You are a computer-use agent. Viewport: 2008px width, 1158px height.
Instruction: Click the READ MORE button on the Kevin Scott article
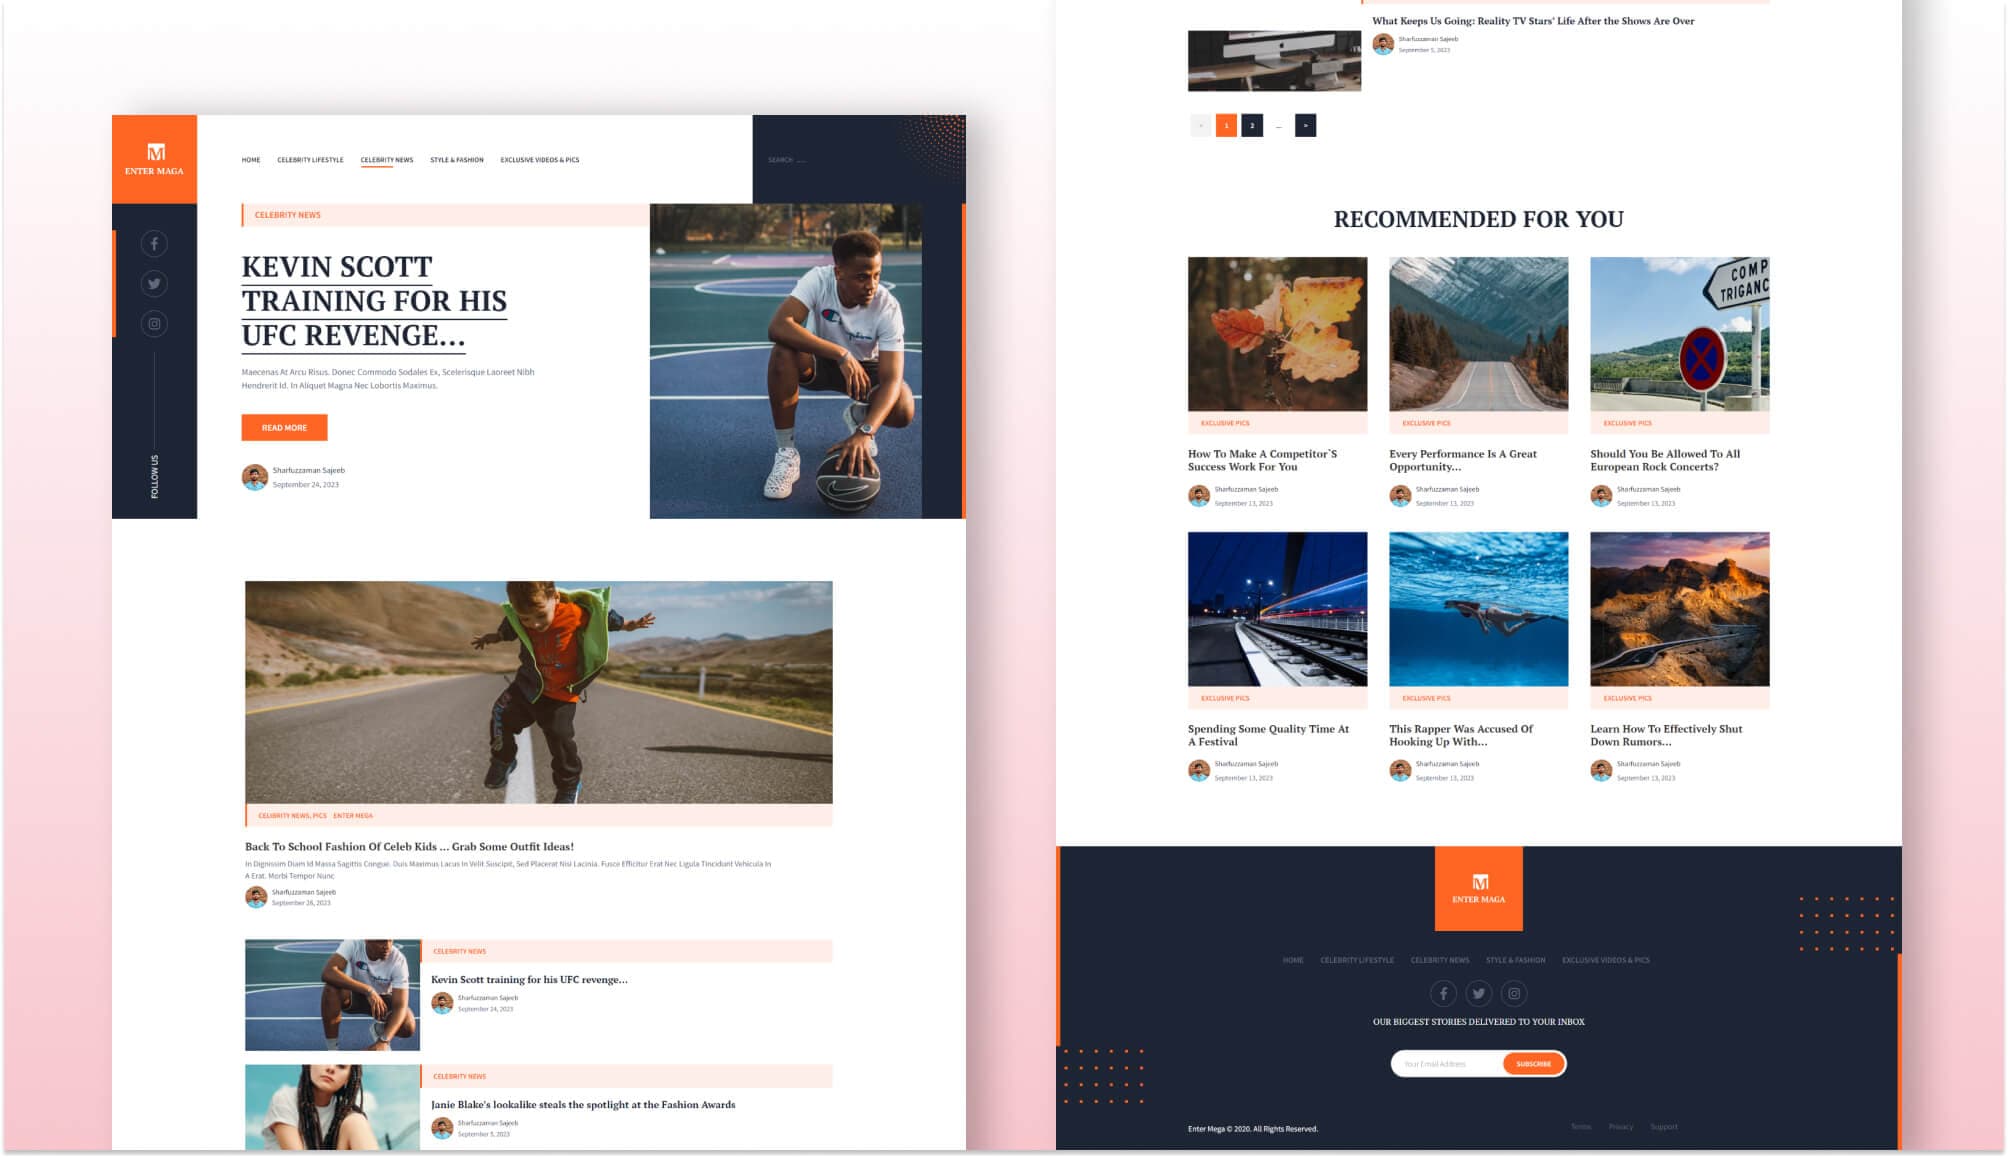pos(283,428)
